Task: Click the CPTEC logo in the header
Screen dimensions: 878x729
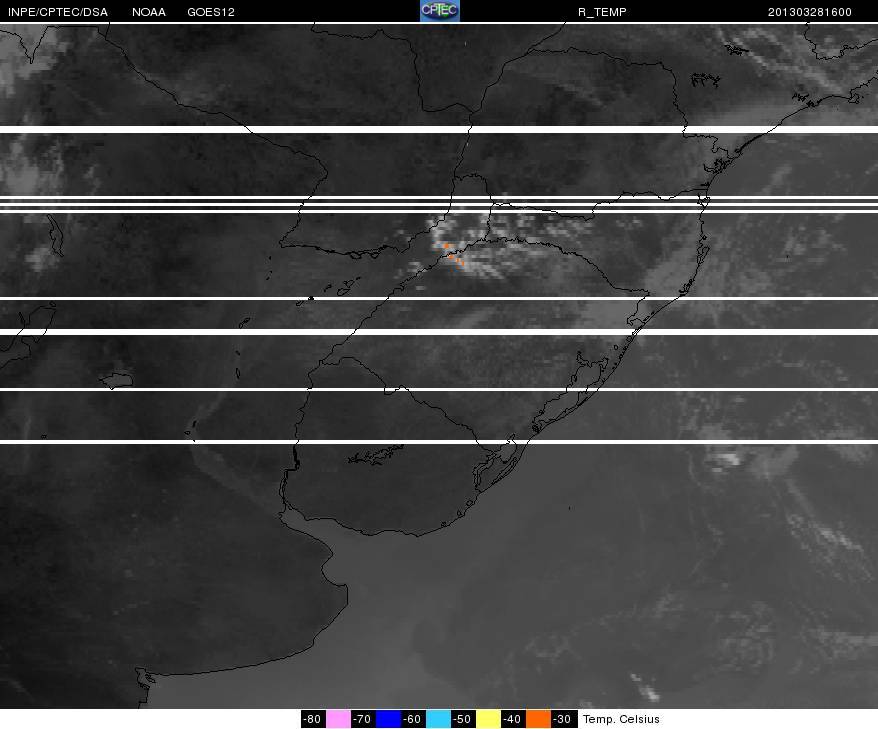Action: tap(440, 11)
